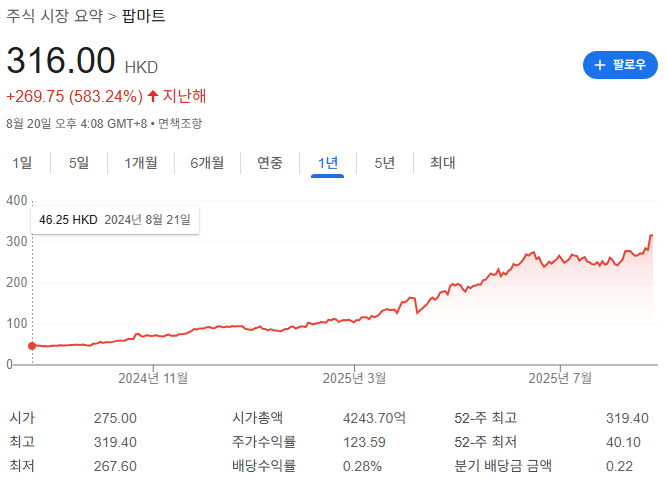Click the 316.00 current price text

61,60
